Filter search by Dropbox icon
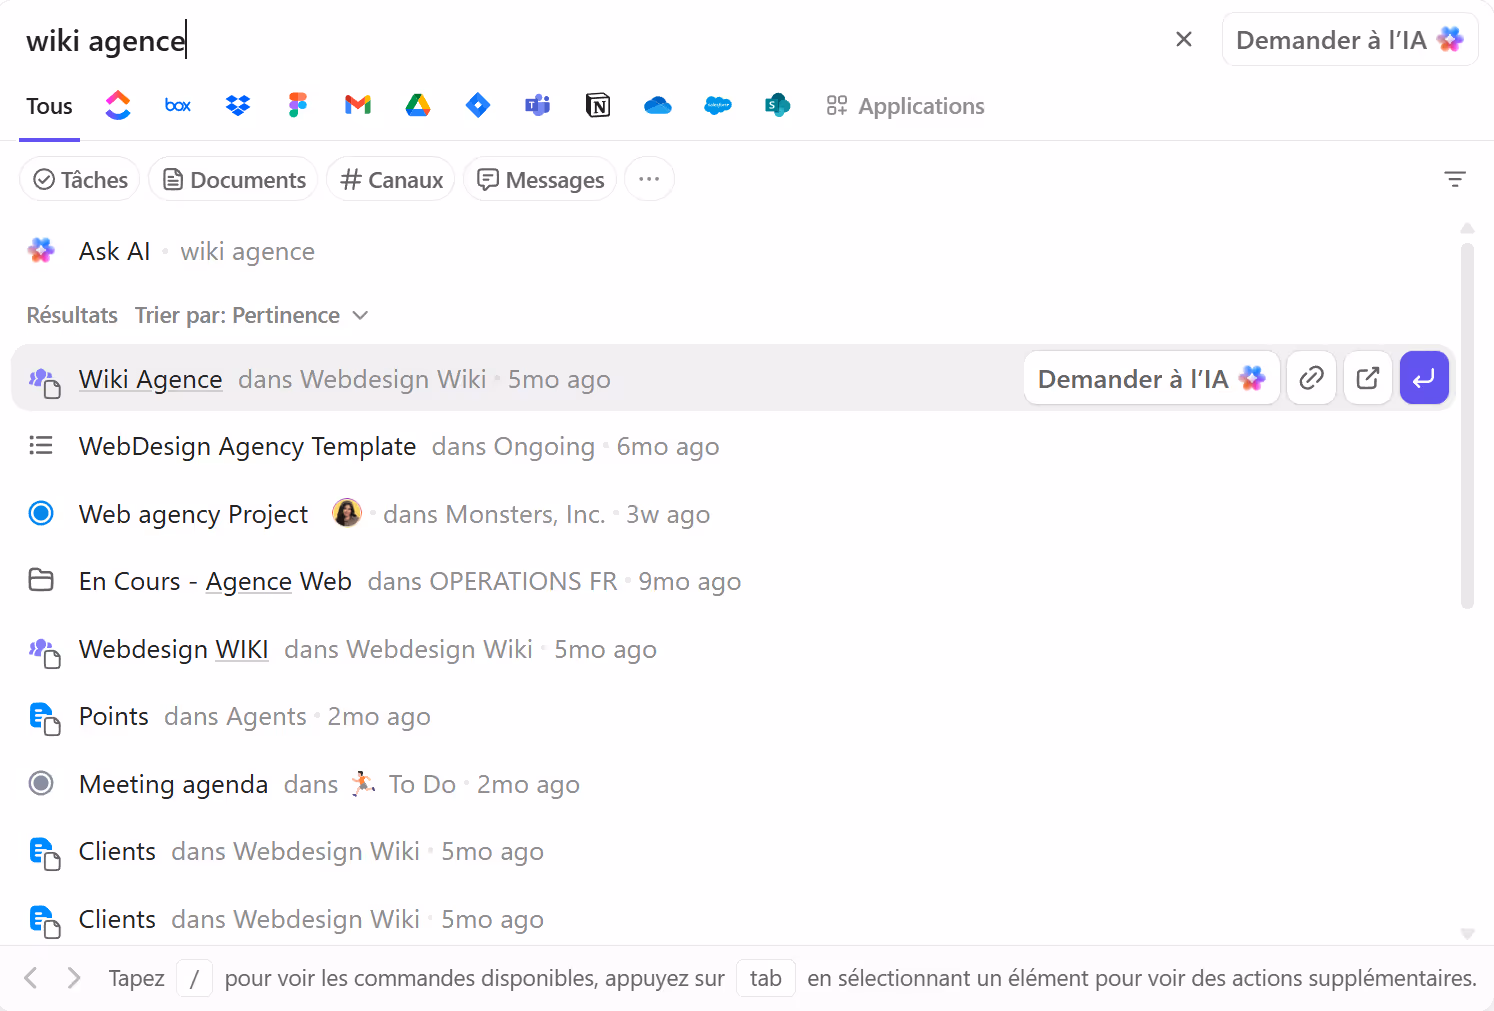The height and width of the screenshot is (1011, 1494). 237,105
